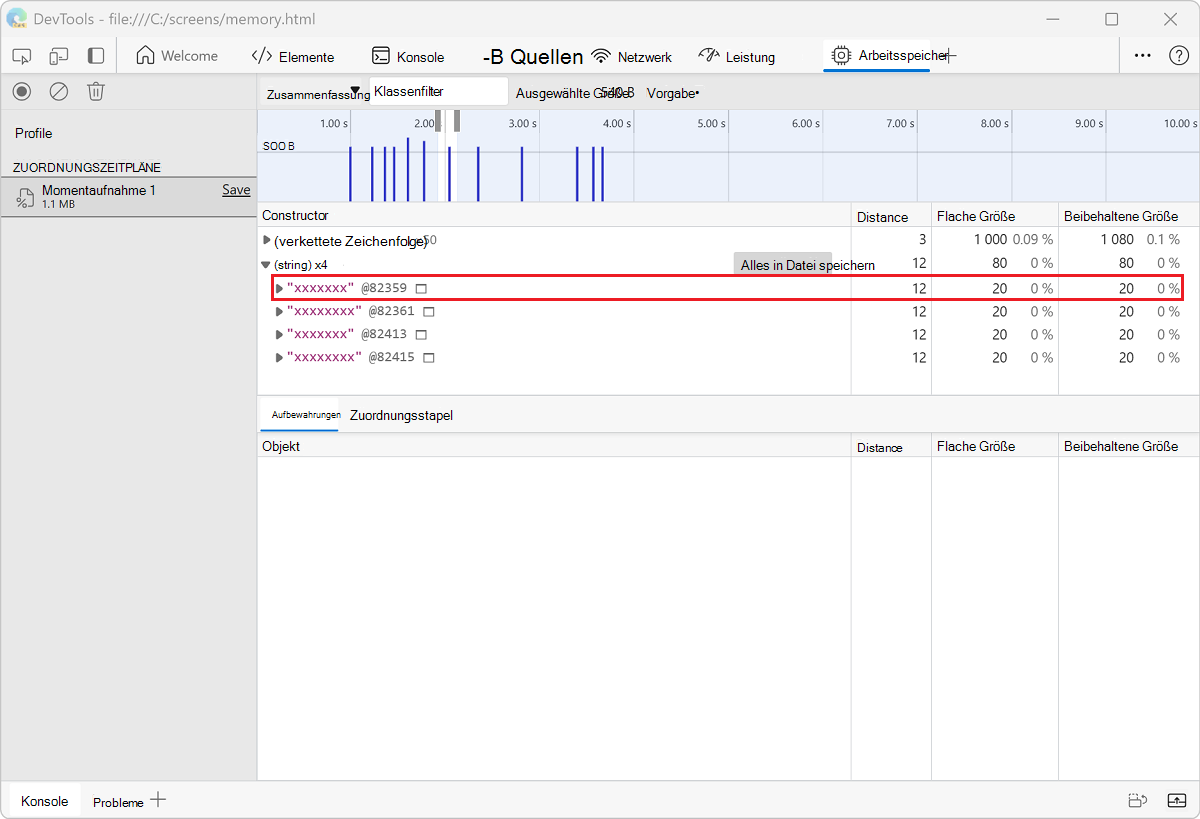
Task: Click the timeline bar near 3.00 s
Action: click(x=521, y=173)
